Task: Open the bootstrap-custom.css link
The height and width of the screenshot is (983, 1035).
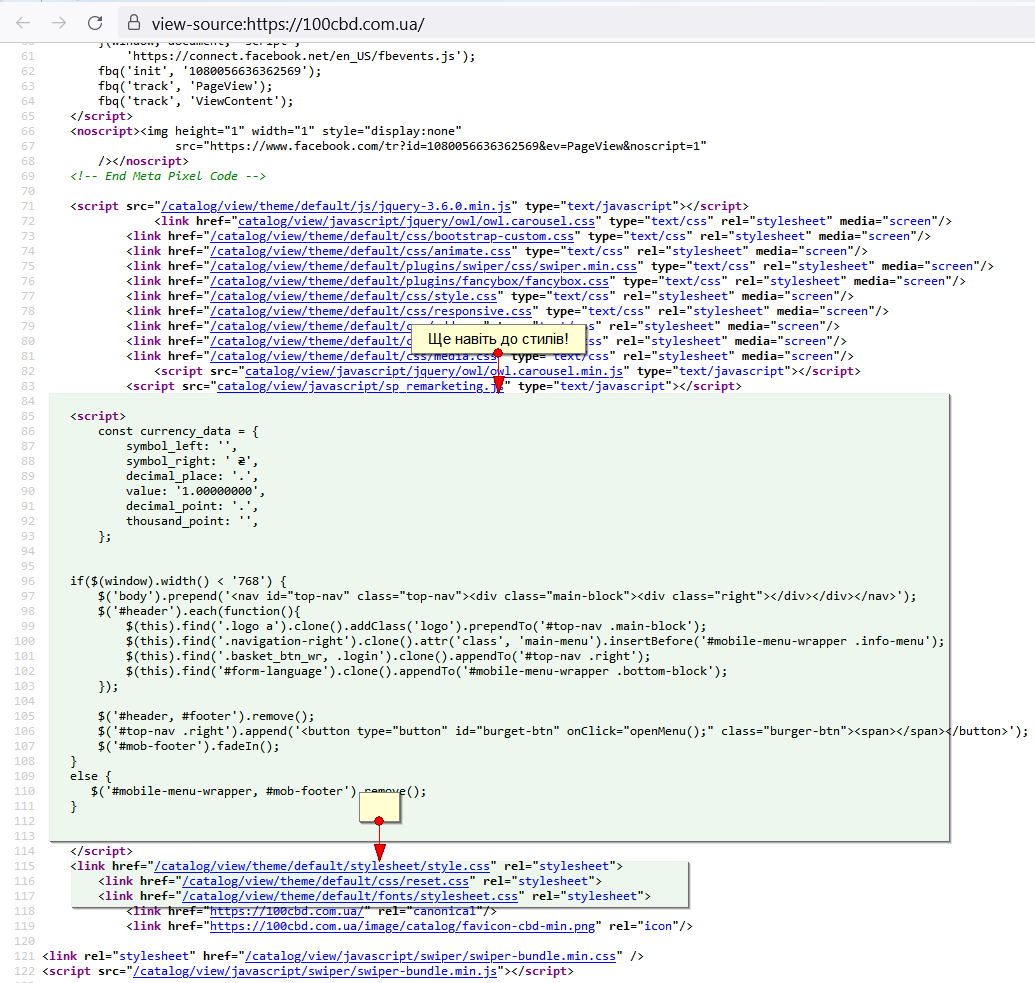Action: (x=392, y=236)
